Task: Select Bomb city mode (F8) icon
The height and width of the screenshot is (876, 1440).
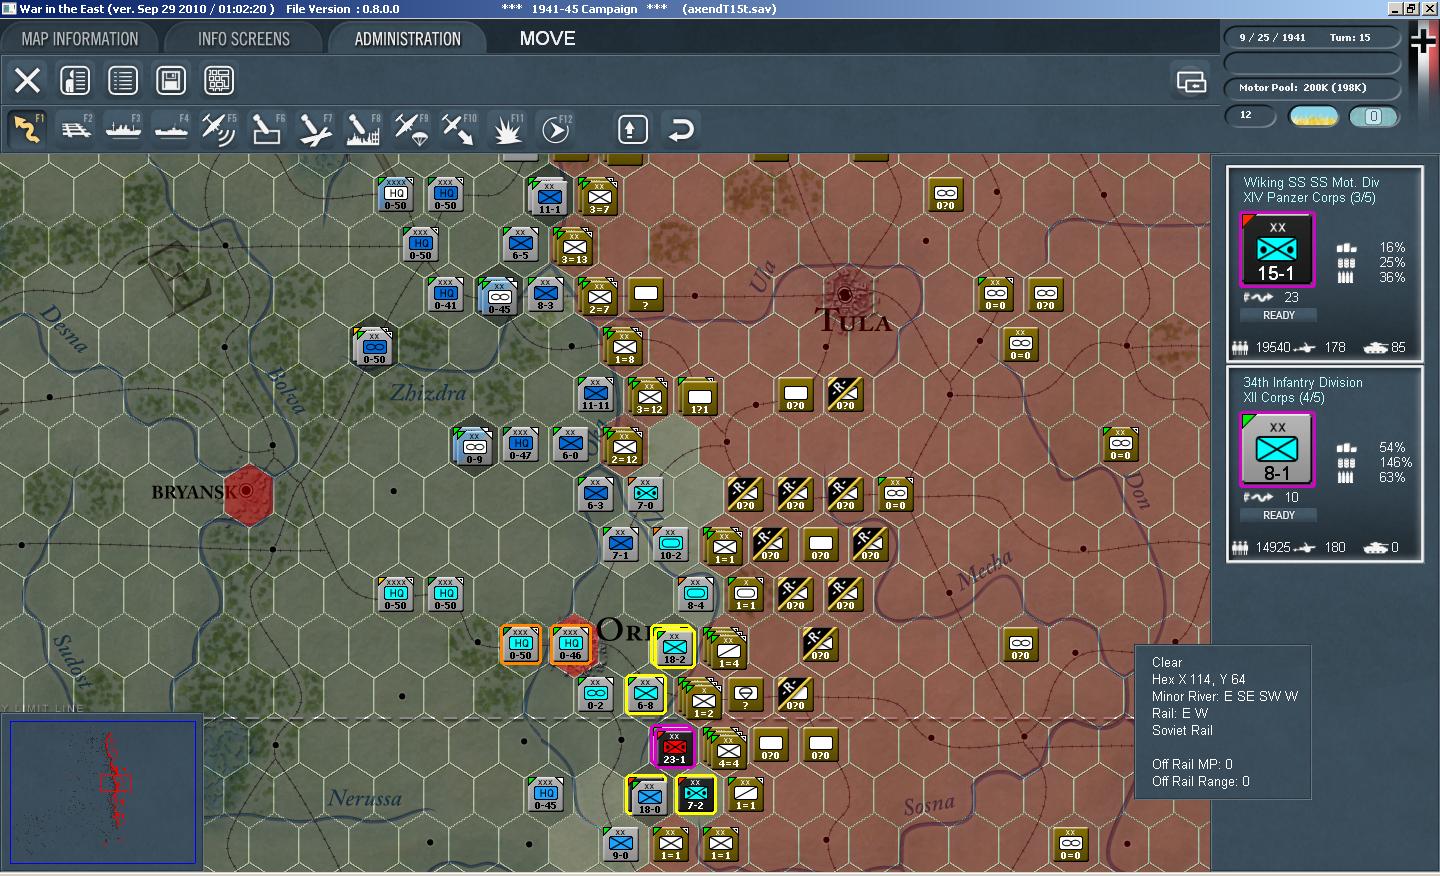Action: point(363,129)
